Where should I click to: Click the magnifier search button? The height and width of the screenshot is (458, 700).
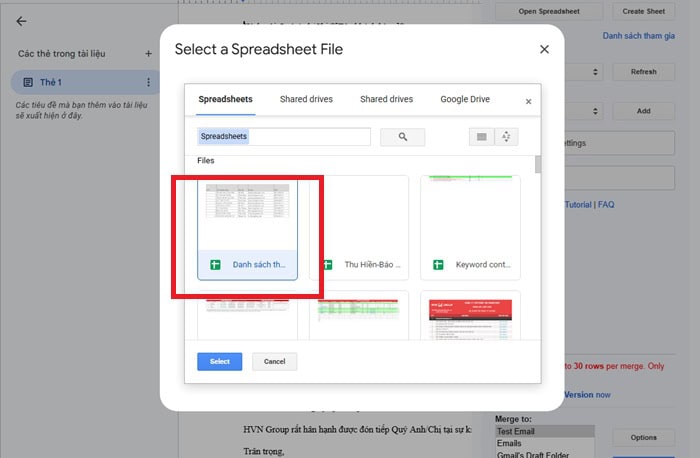tap(403, 137)
